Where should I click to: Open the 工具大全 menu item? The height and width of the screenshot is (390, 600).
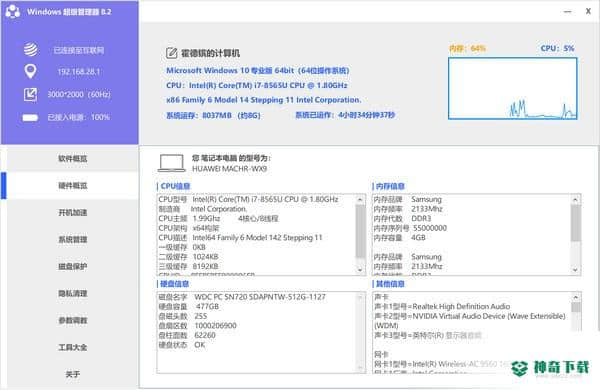pyautogui.click(x=73, y=348)
